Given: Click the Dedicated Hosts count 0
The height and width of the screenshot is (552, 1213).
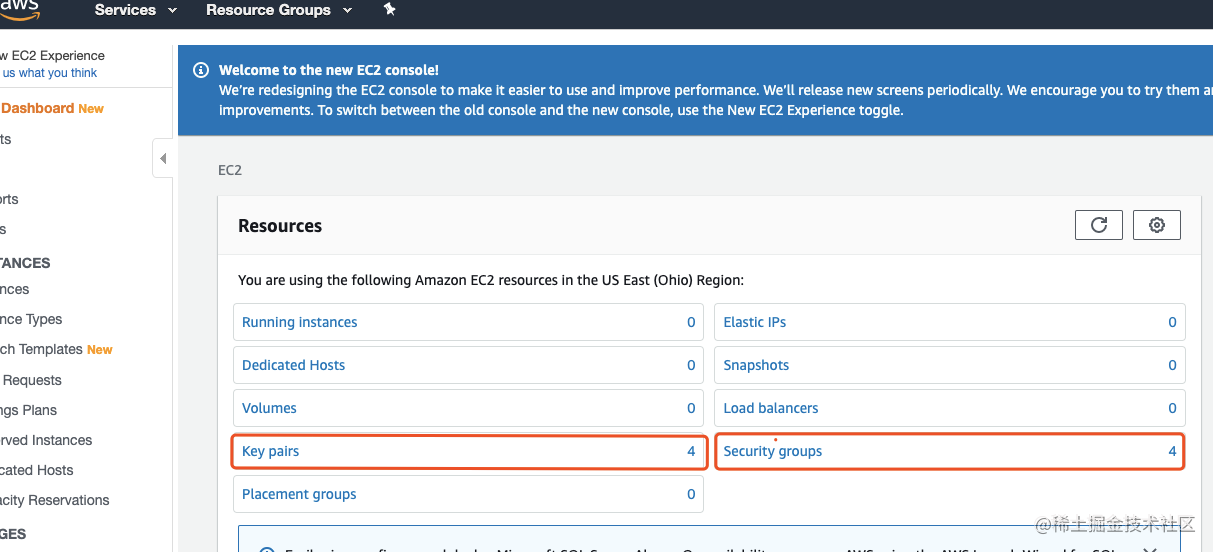Looking at the screenshot, I should click(x=691, y=365).
